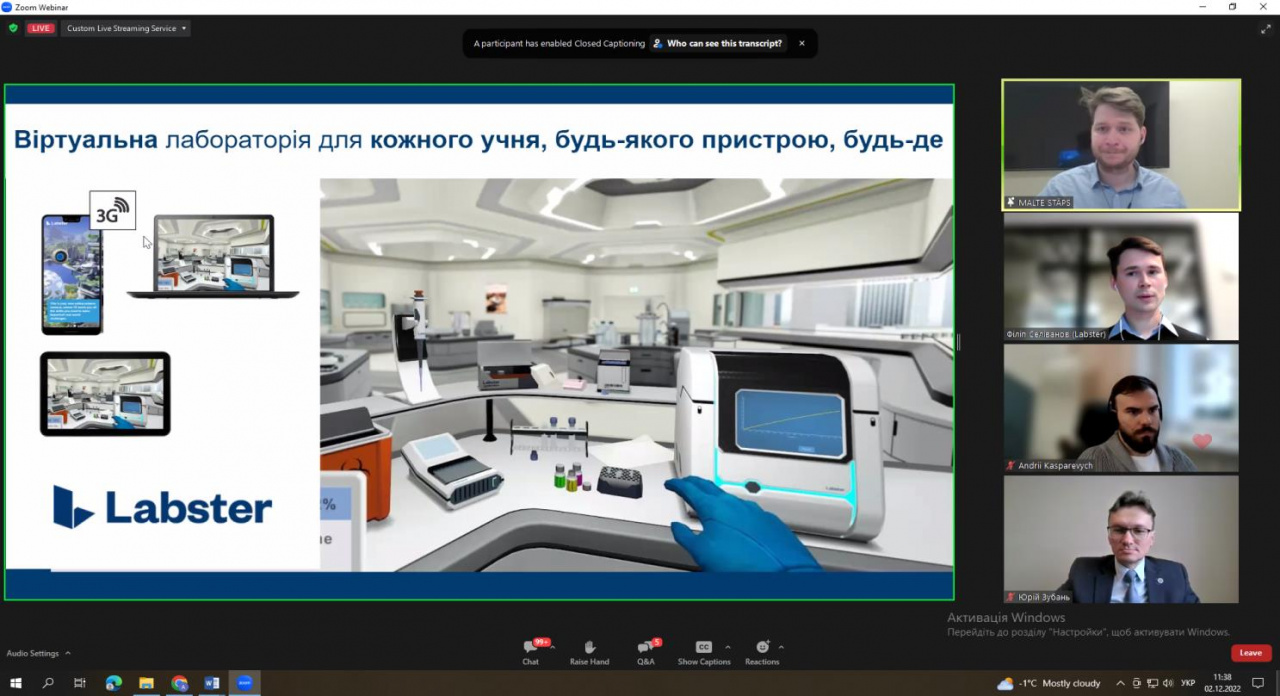Open the Reactions picker

762,652
